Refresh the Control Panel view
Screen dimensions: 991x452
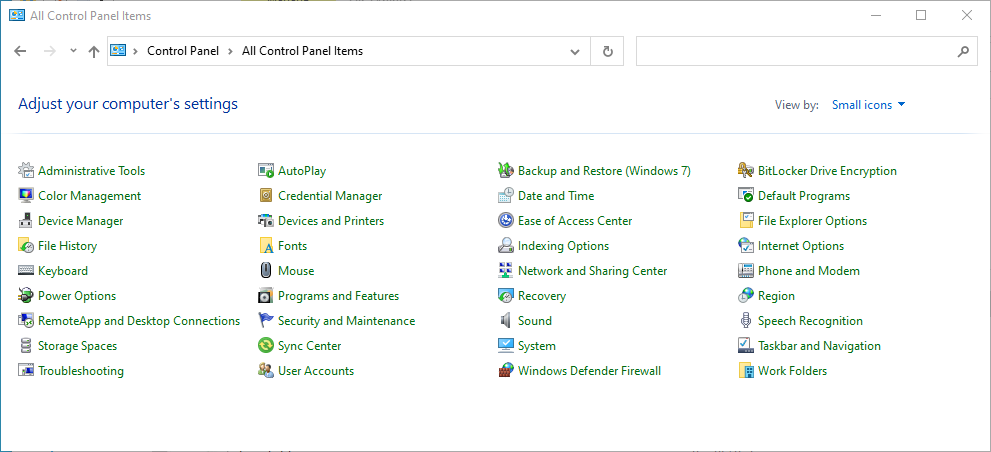click(607, 51)
